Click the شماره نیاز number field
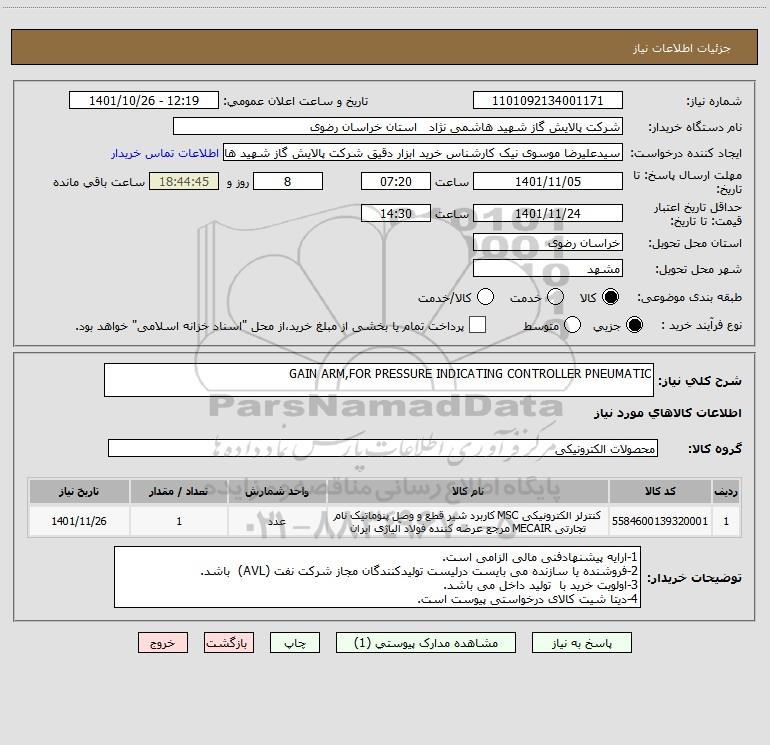Image resolution: width=770 pixels, height=745 pixels. tap(548, 101)
